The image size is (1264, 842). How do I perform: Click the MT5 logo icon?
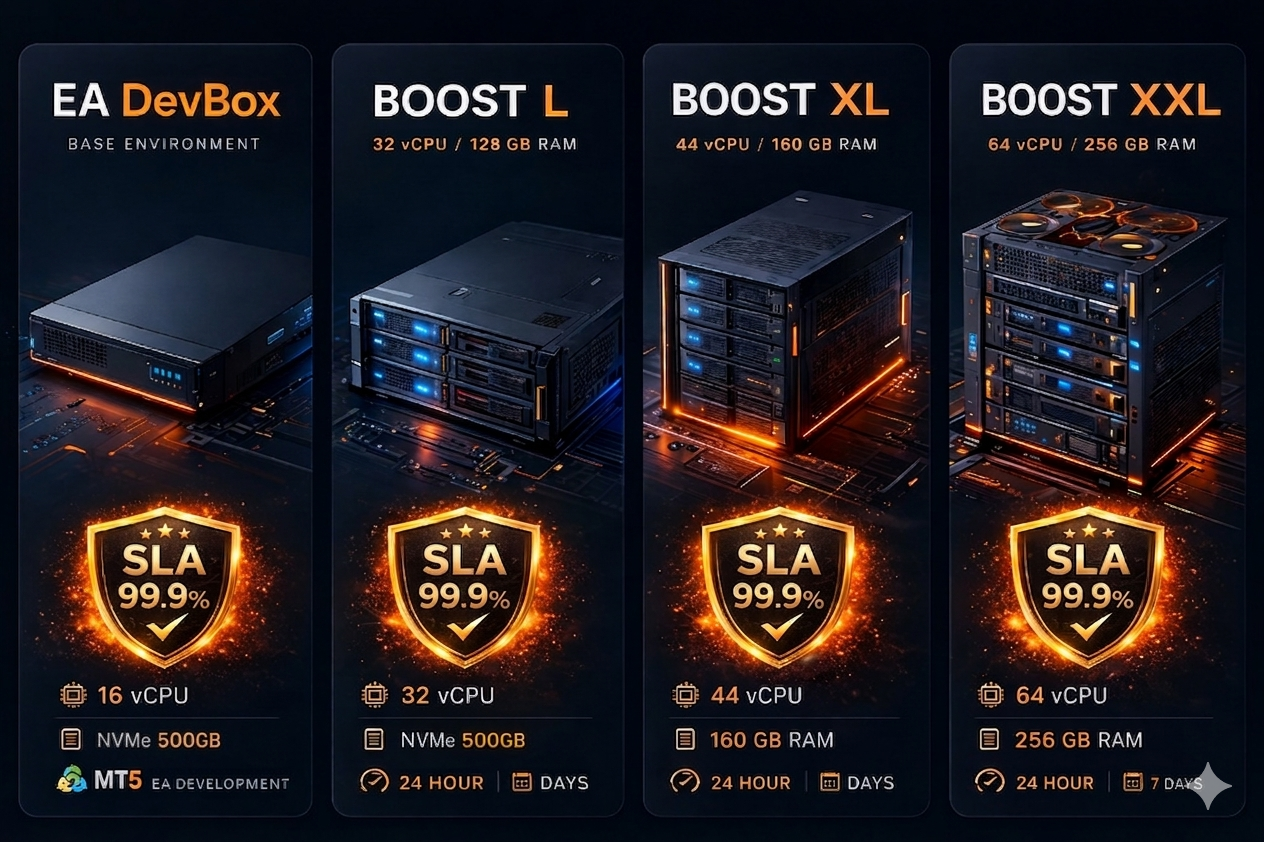(x=71, y=782)
